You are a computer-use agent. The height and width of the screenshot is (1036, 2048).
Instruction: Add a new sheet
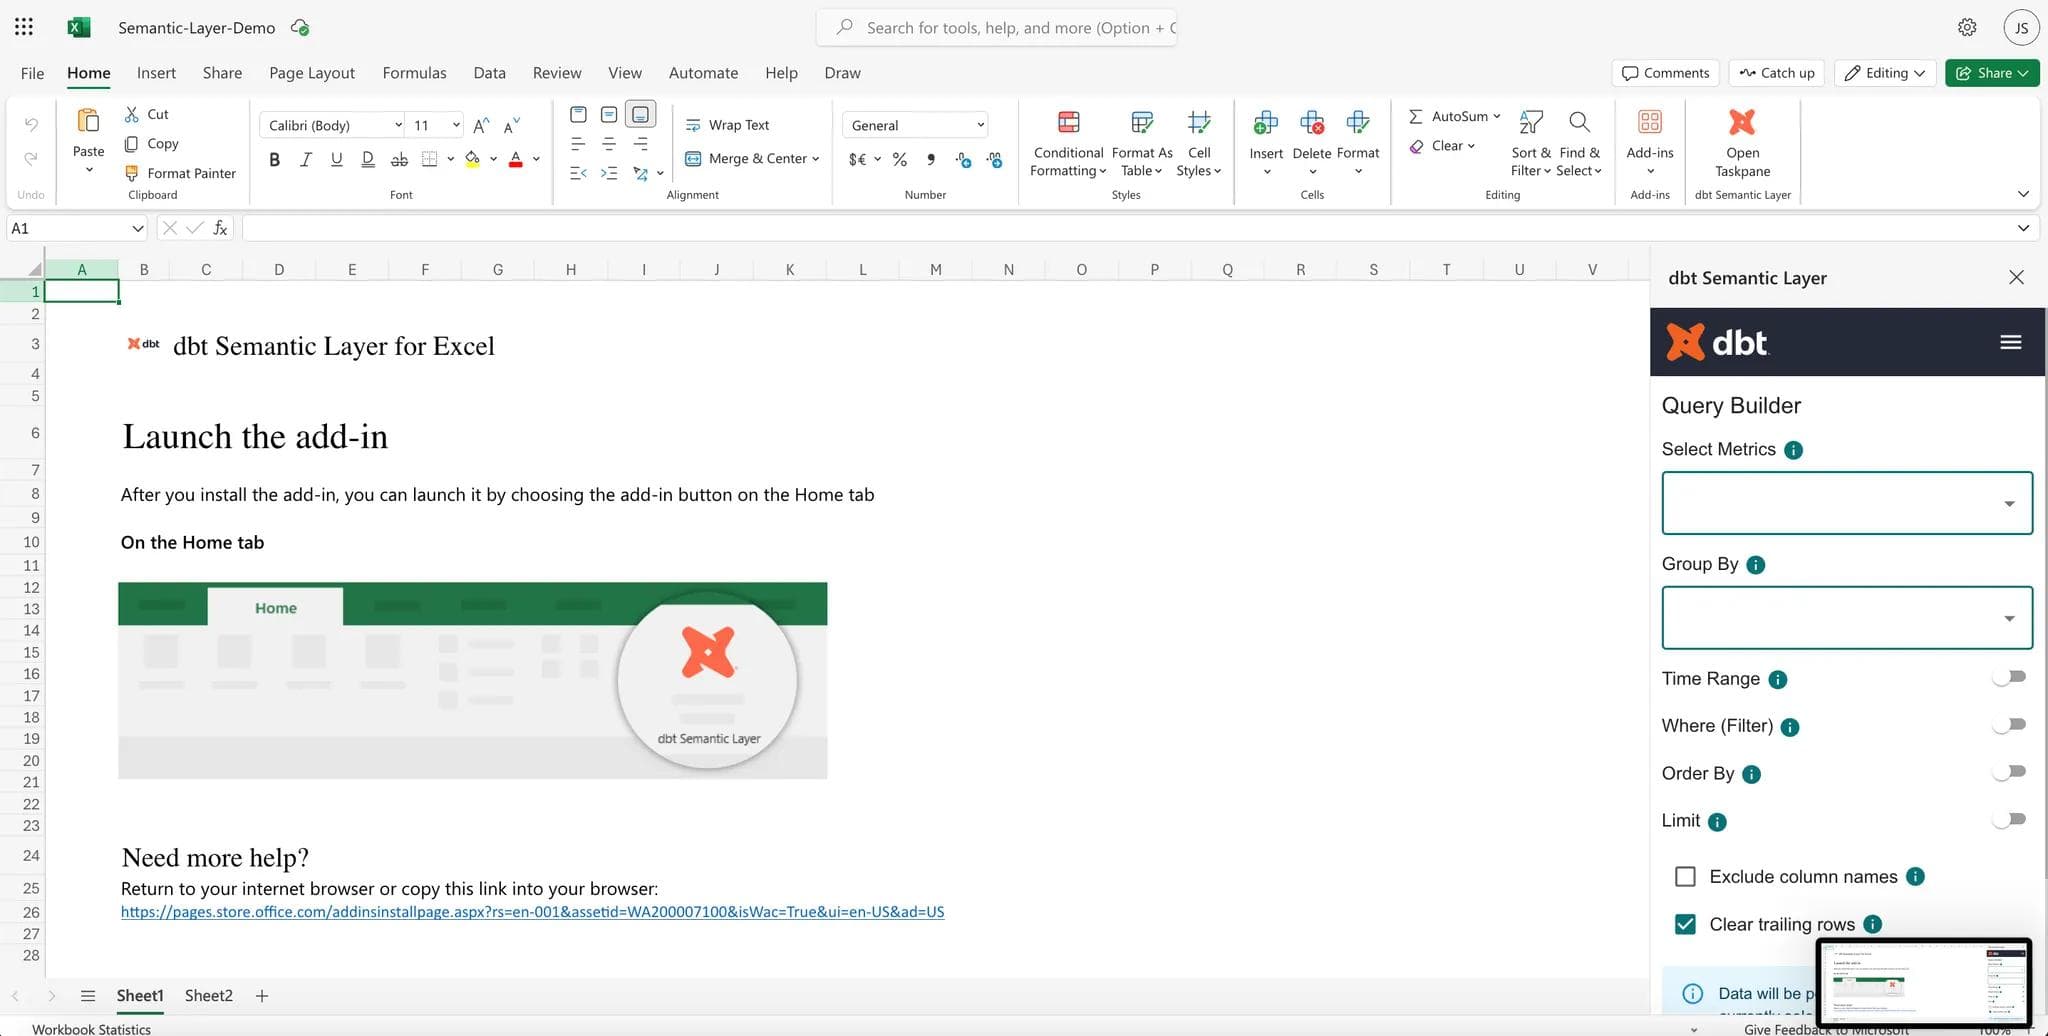pyautogui.click(x=262, y=995)
